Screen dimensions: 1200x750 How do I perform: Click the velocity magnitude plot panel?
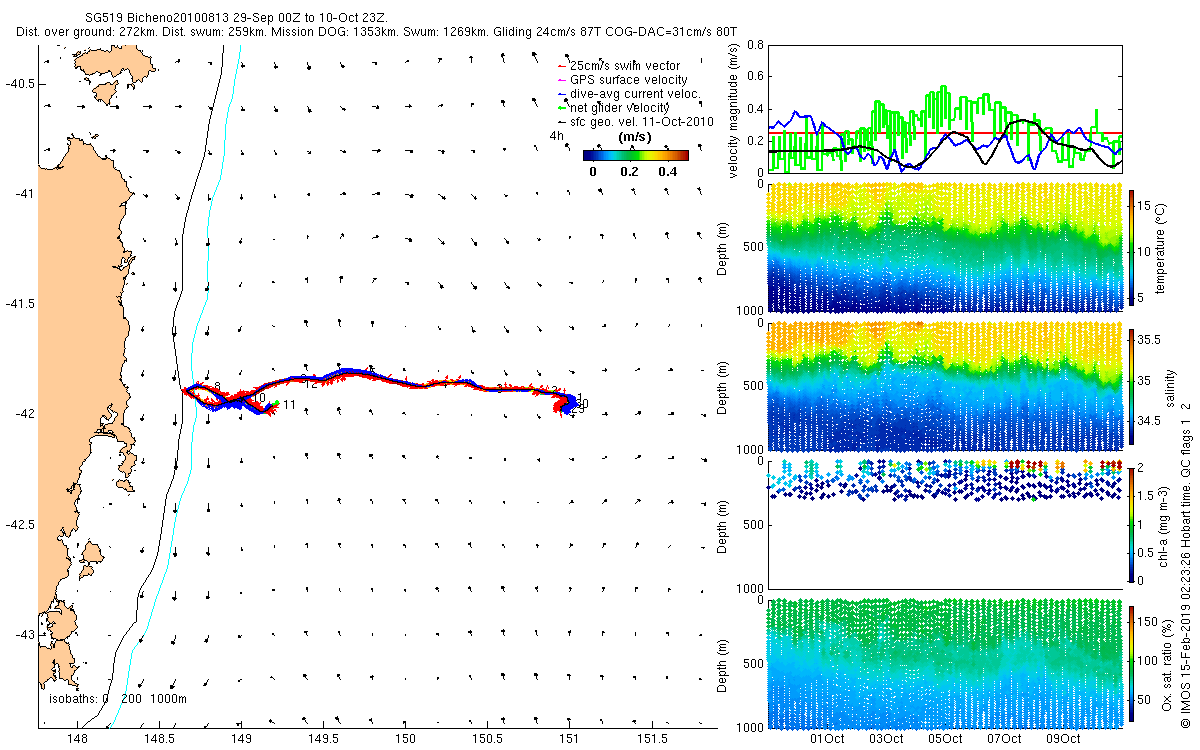point(944,108)
